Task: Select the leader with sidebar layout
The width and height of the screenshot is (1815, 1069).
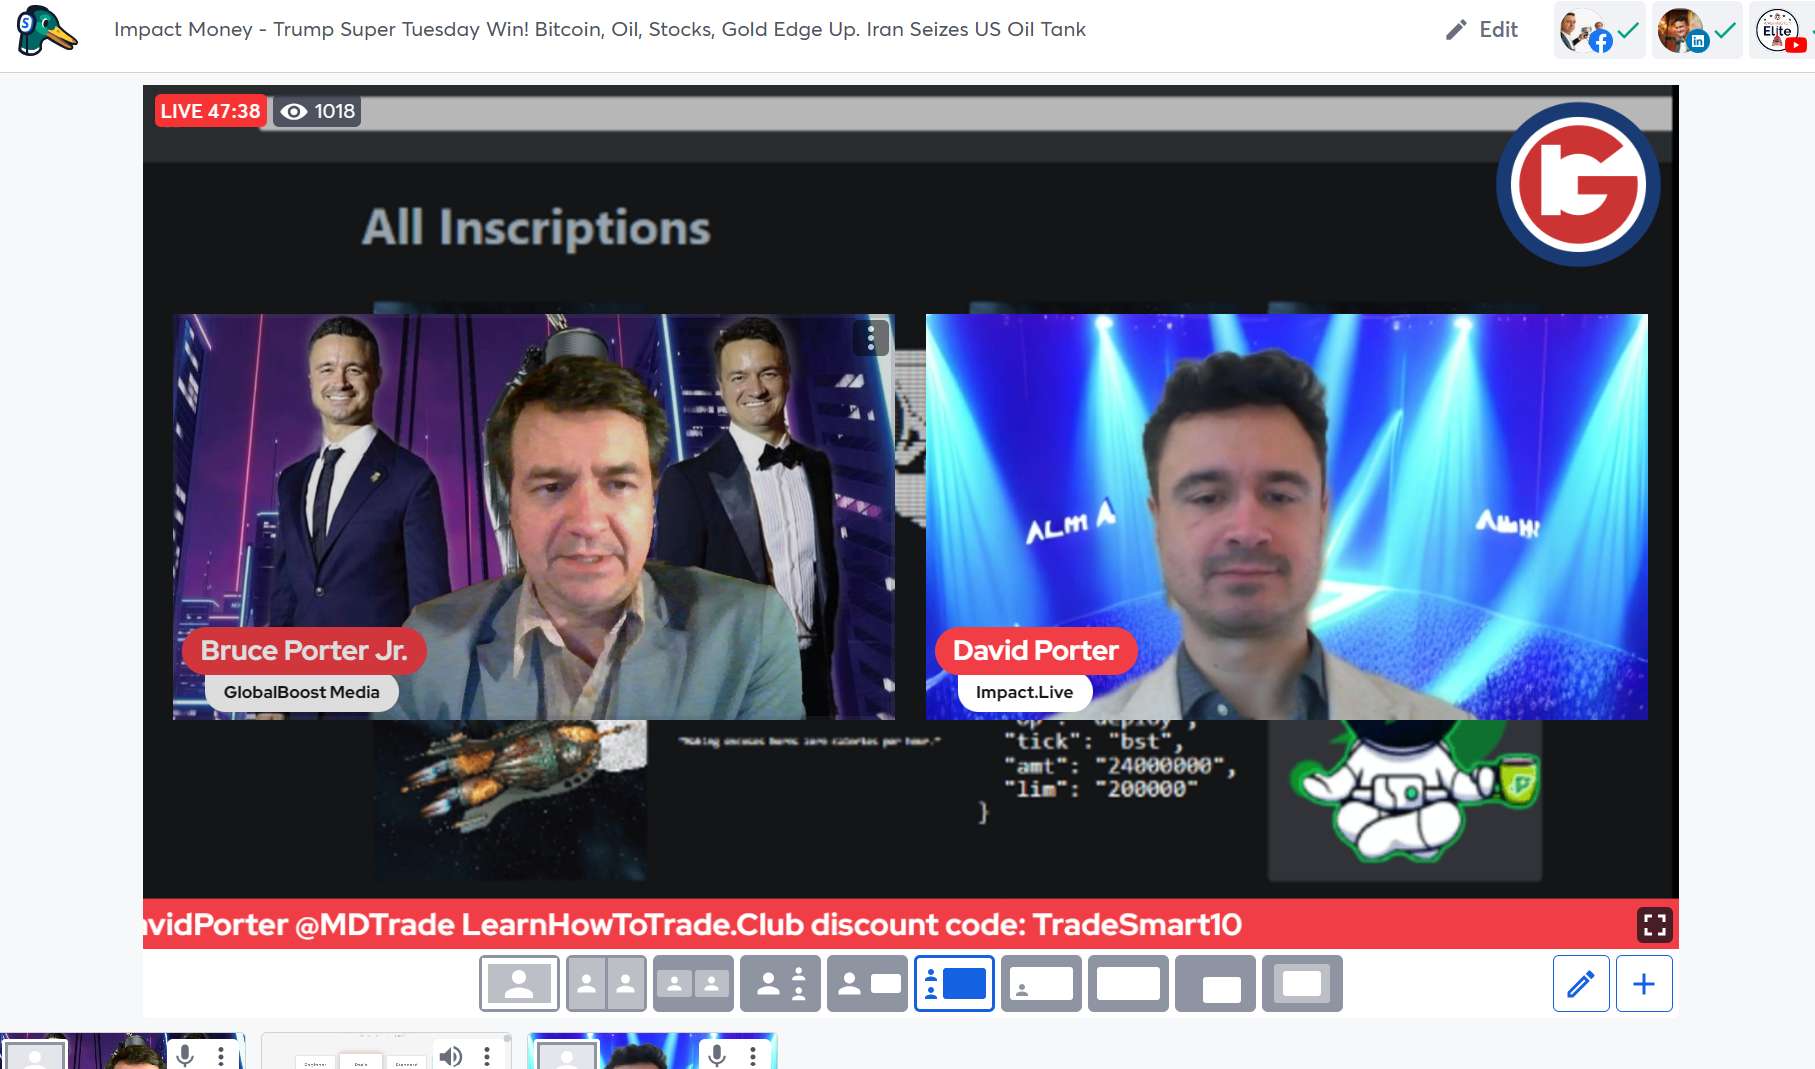Action: [780, 984]
